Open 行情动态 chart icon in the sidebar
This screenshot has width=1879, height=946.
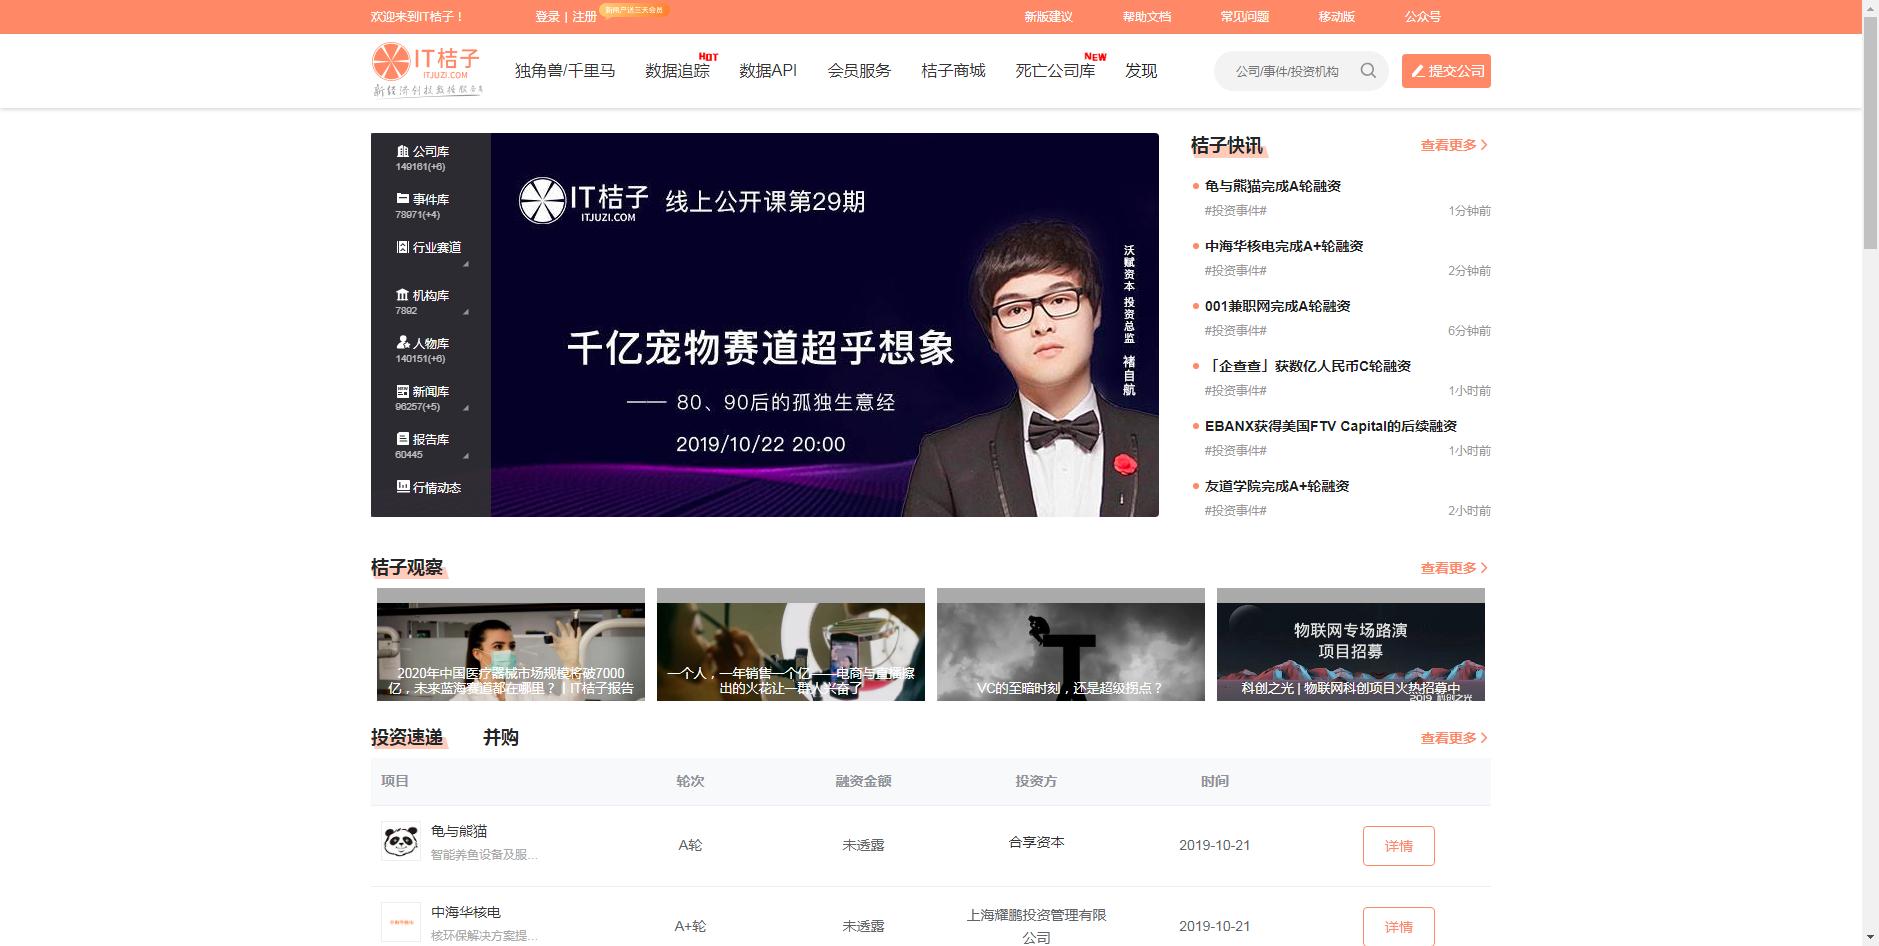pos(403,487)
